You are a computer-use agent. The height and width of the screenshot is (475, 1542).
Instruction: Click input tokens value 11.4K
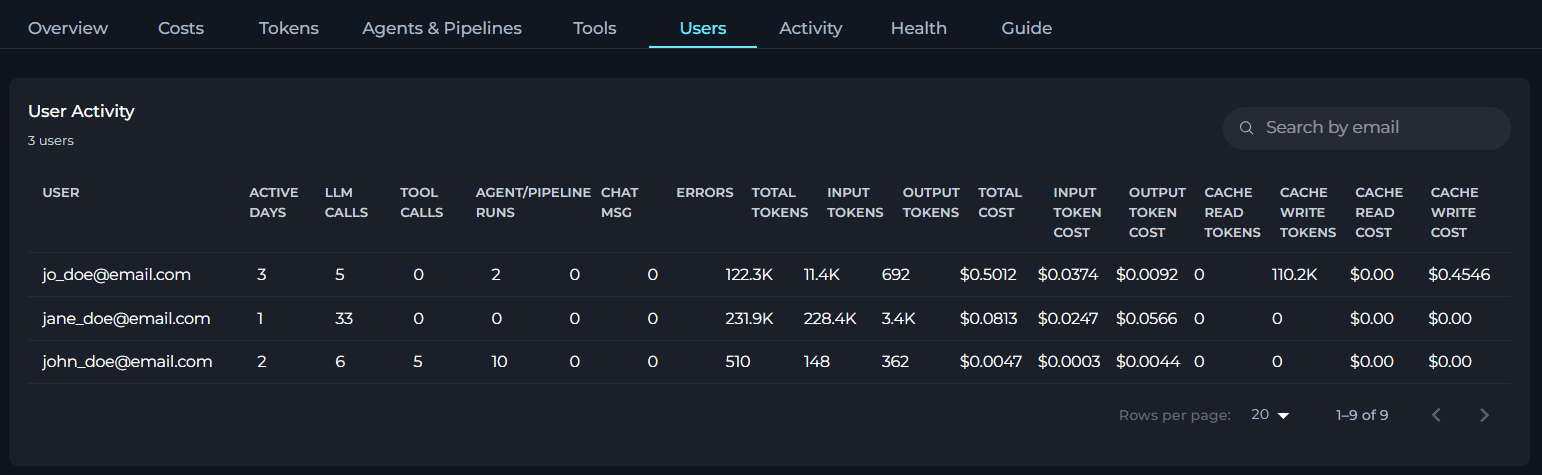824,274
